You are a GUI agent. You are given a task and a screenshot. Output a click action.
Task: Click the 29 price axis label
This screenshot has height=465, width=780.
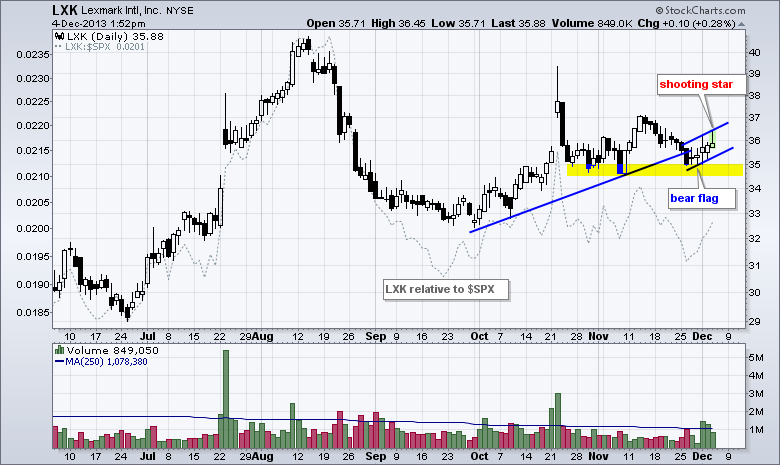click(754, 321)
